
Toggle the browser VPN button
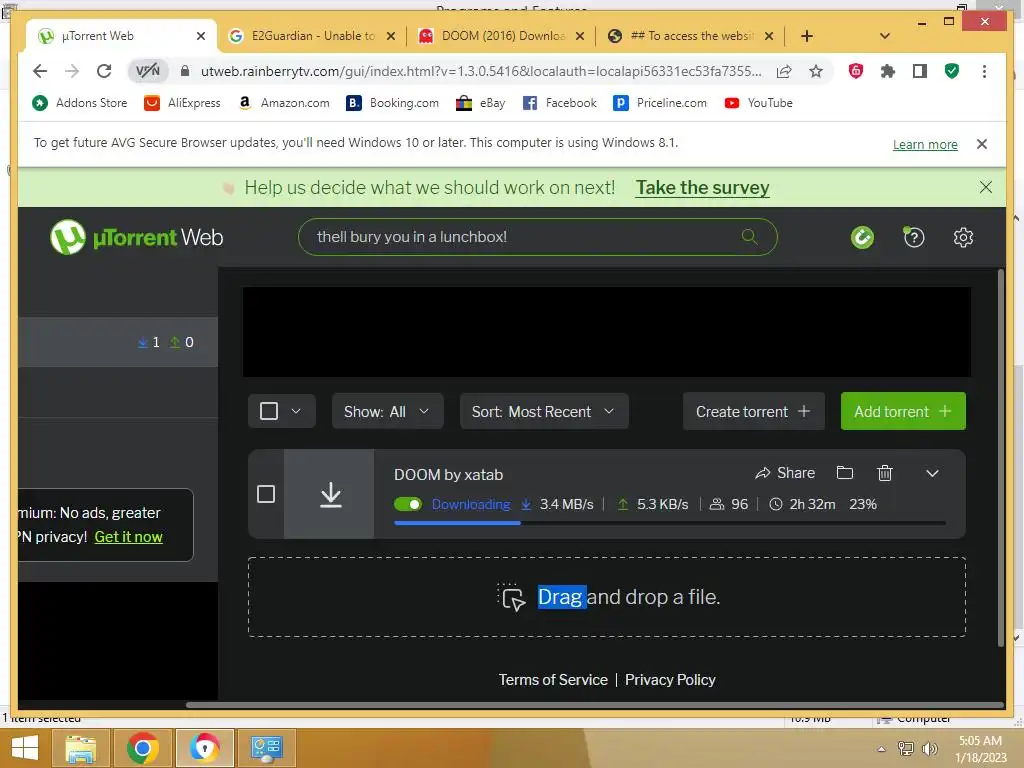(x=148, y=71)
